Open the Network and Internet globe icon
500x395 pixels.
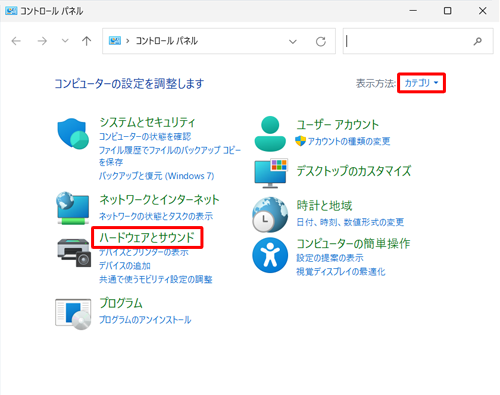point(73,208)
